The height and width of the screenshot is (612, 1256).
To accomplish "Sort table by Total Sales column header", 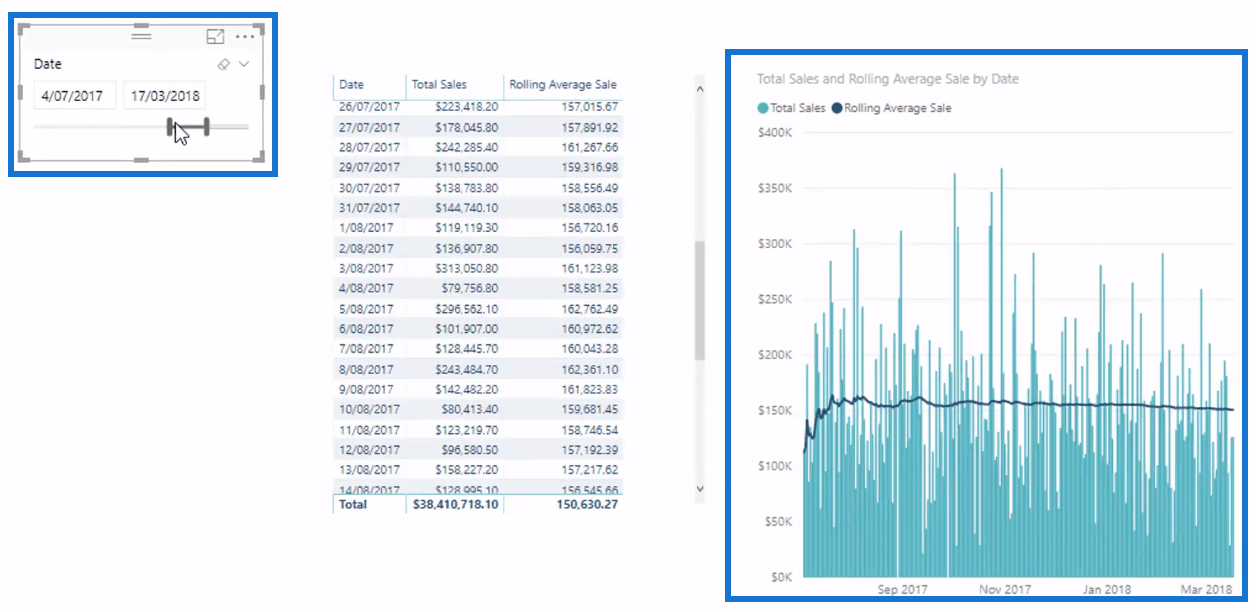I will 439,85.
